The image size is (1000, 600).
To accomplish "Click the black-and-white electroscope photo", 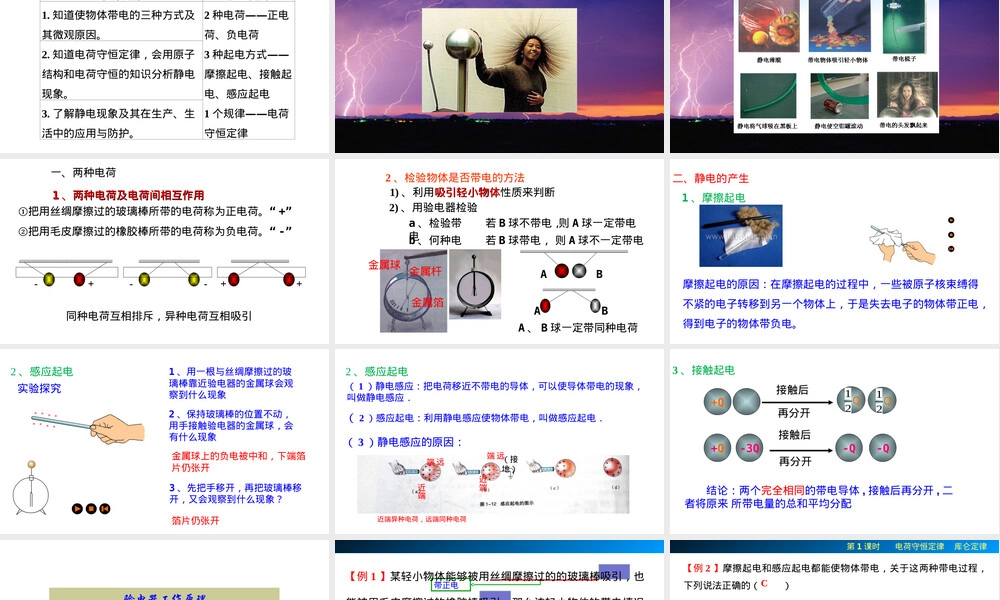I will pyautogui.click(x=474, y=284).
